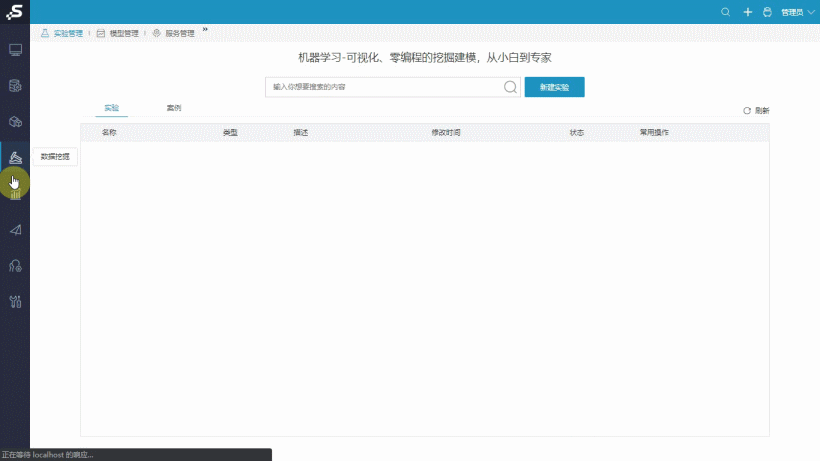Image resolution: width=820 pixels, height=461 pixels.
Task: Click the 新建实验 button
Action: pyautogui.click(x=554, y=87)
